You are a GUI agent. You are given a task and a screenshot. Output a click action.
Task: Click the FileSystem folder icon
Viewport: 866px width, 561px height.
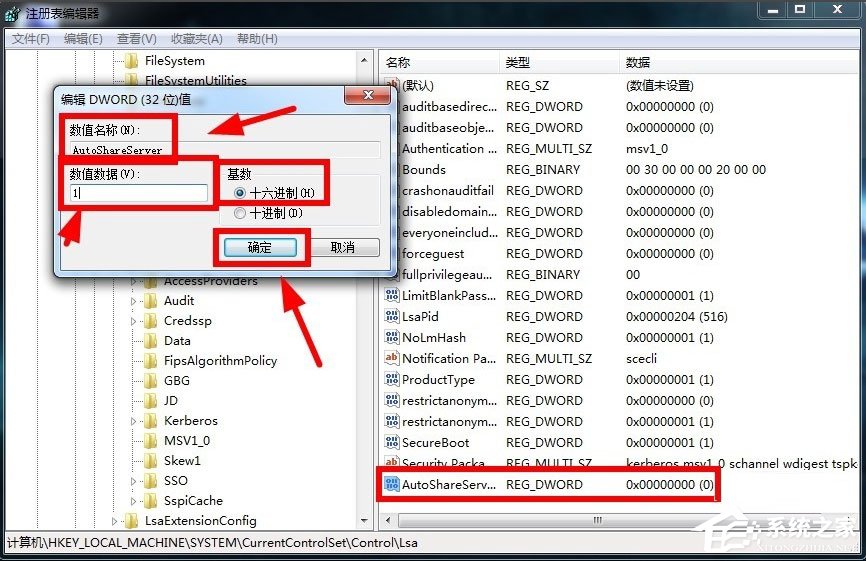tap(130, 61)
